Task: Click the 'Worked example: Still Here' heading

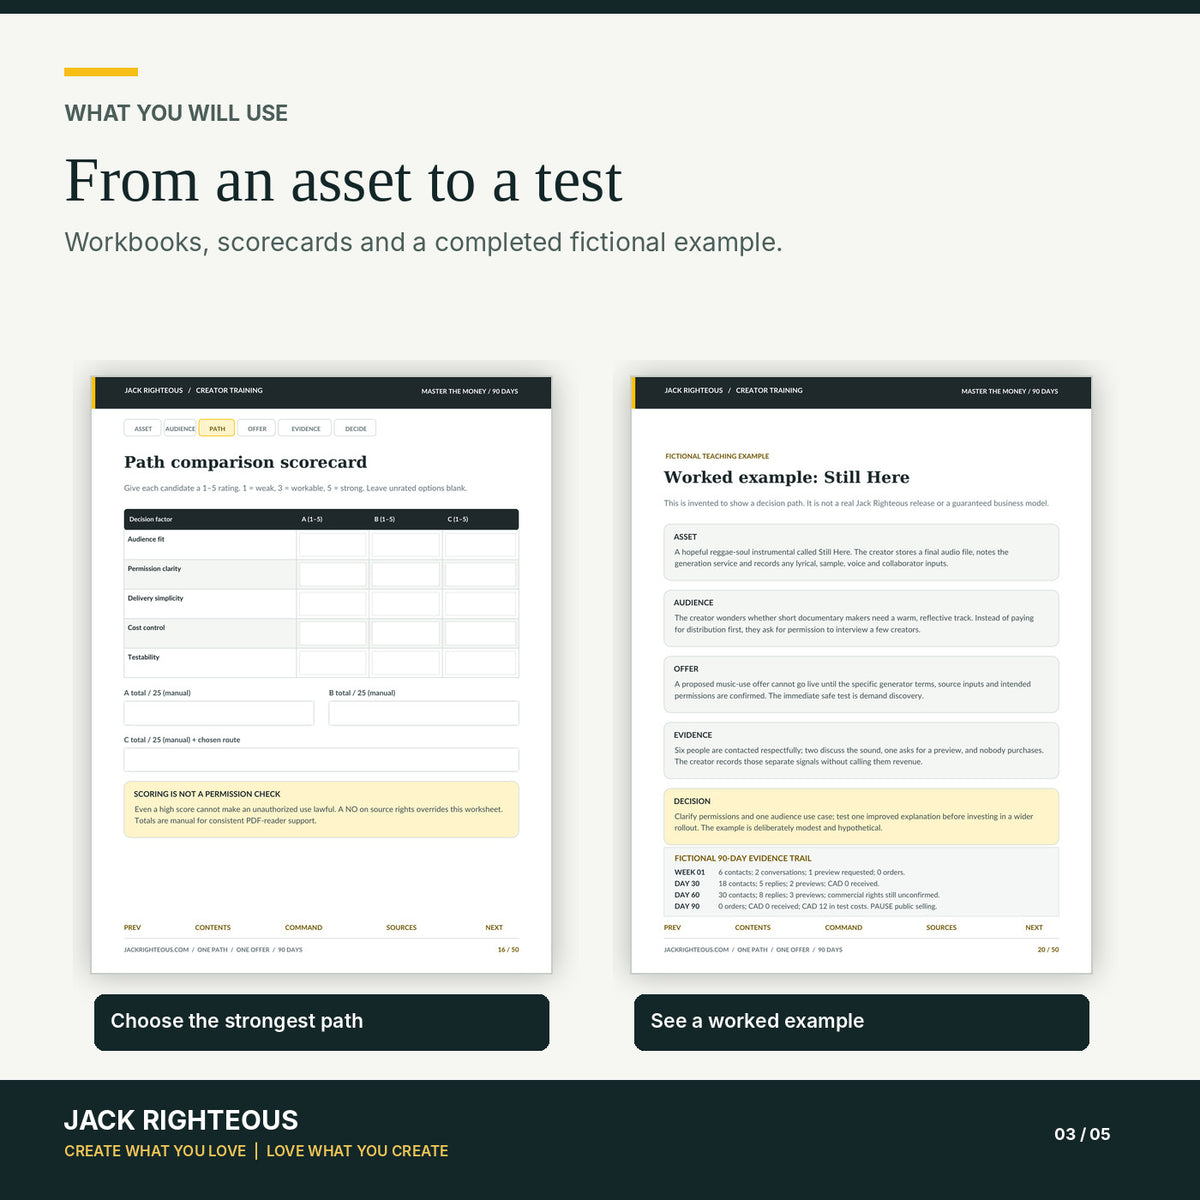Action: click(787, 477)
